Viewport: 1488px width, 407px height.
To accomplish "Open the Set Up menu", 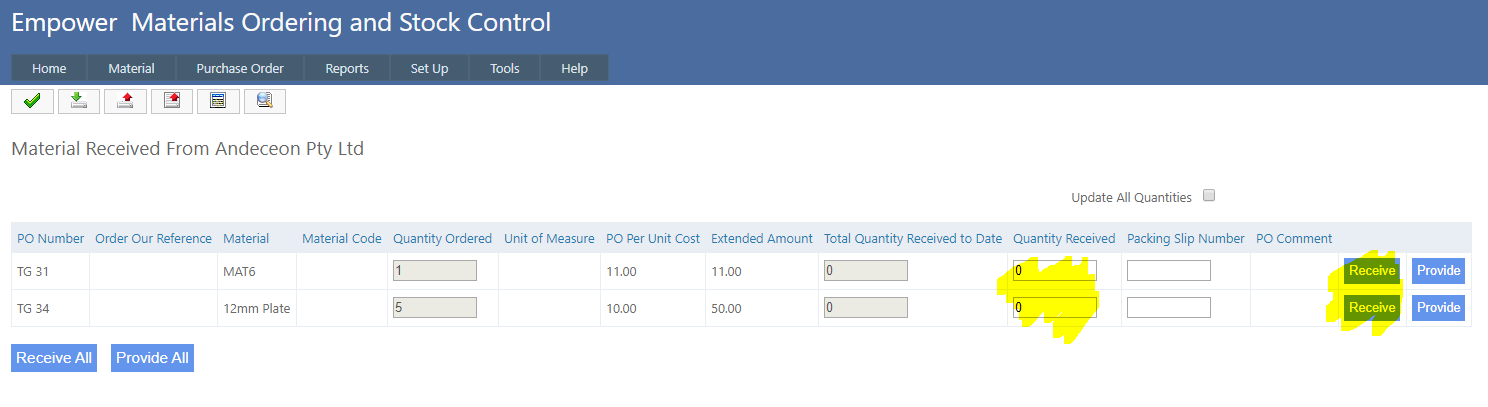I will 429,69.
